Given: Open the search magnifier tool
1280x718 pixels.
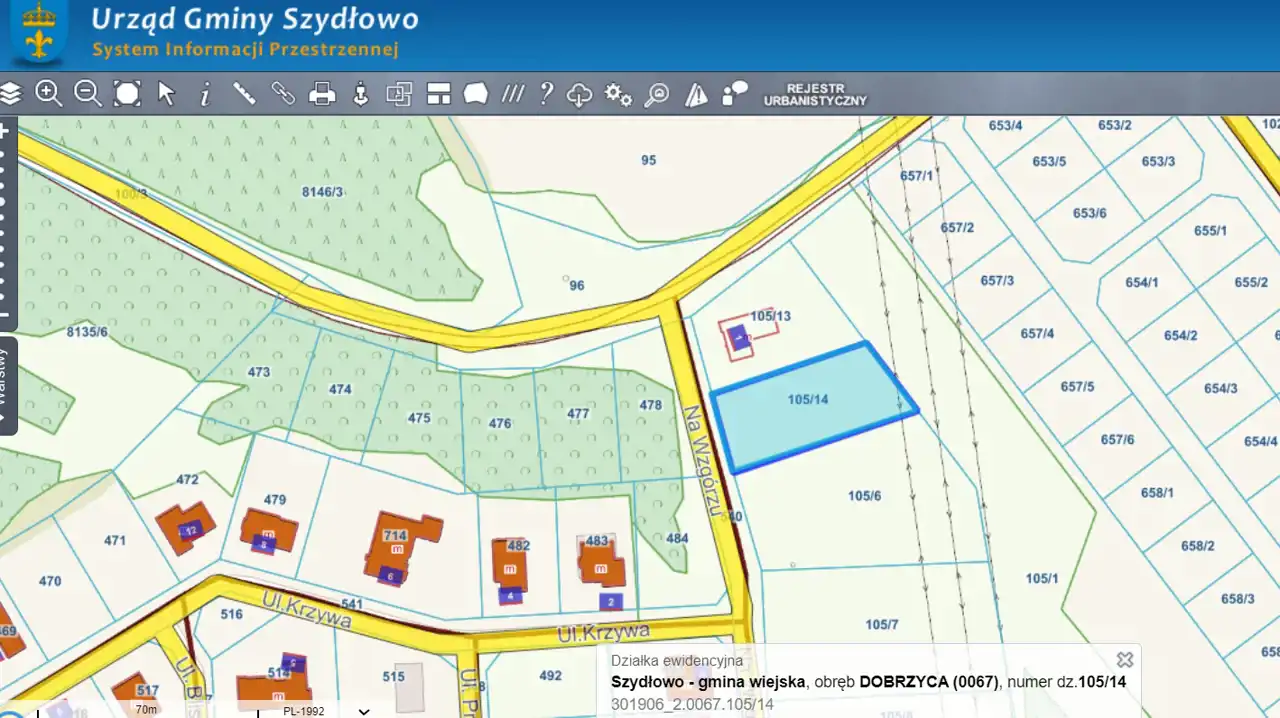Looking at the screenshot, I should (x=657, y=95).
